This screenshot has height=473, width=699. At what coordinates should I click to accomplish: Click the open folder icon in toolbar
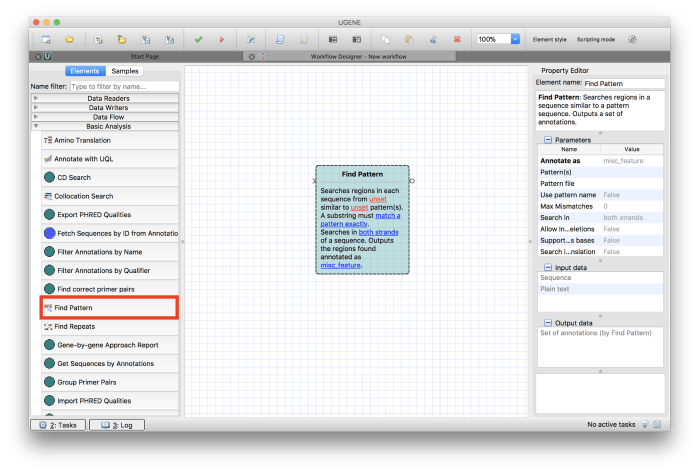click(x=70, y=39)
